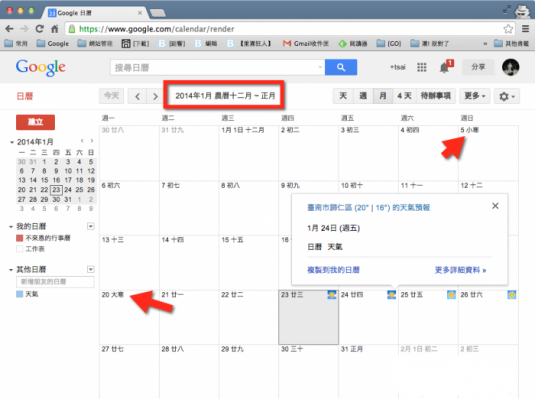Click the 新增朋友的日曆 input field
The height and width of the screenshot is (399, 535).
pyautogui.click(x=55, y=282)
